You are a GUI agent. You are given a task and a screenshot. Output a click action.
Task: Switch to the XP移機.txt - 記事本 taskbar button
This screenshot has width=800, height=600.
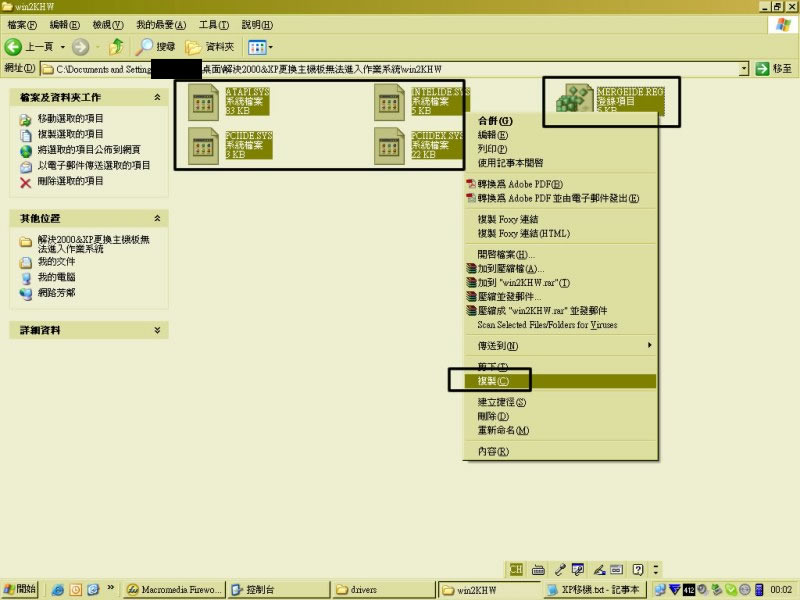click(x=594, y=590)
